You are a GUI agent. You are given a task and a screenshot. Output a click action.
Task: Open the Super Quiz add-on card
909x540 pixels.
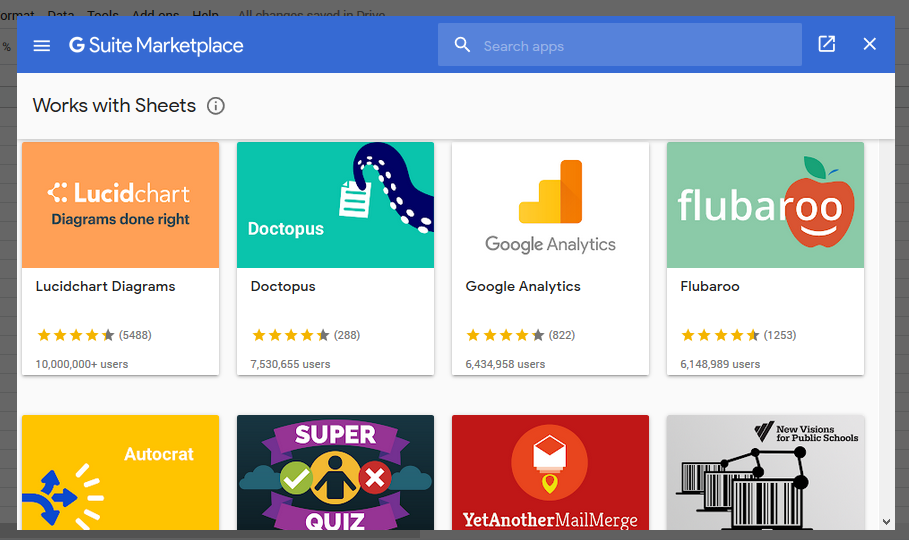pyautogui.click(x=335, y=472)
